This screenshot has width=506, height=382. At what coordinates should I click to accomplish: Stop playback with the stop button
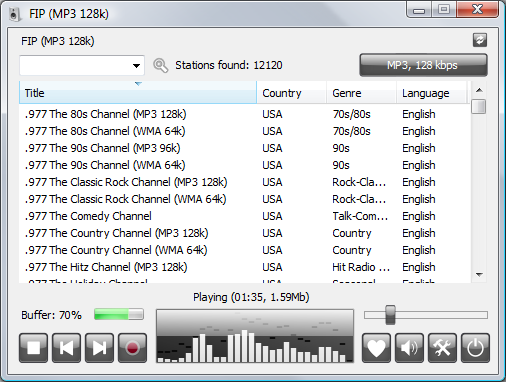(33, 348)
